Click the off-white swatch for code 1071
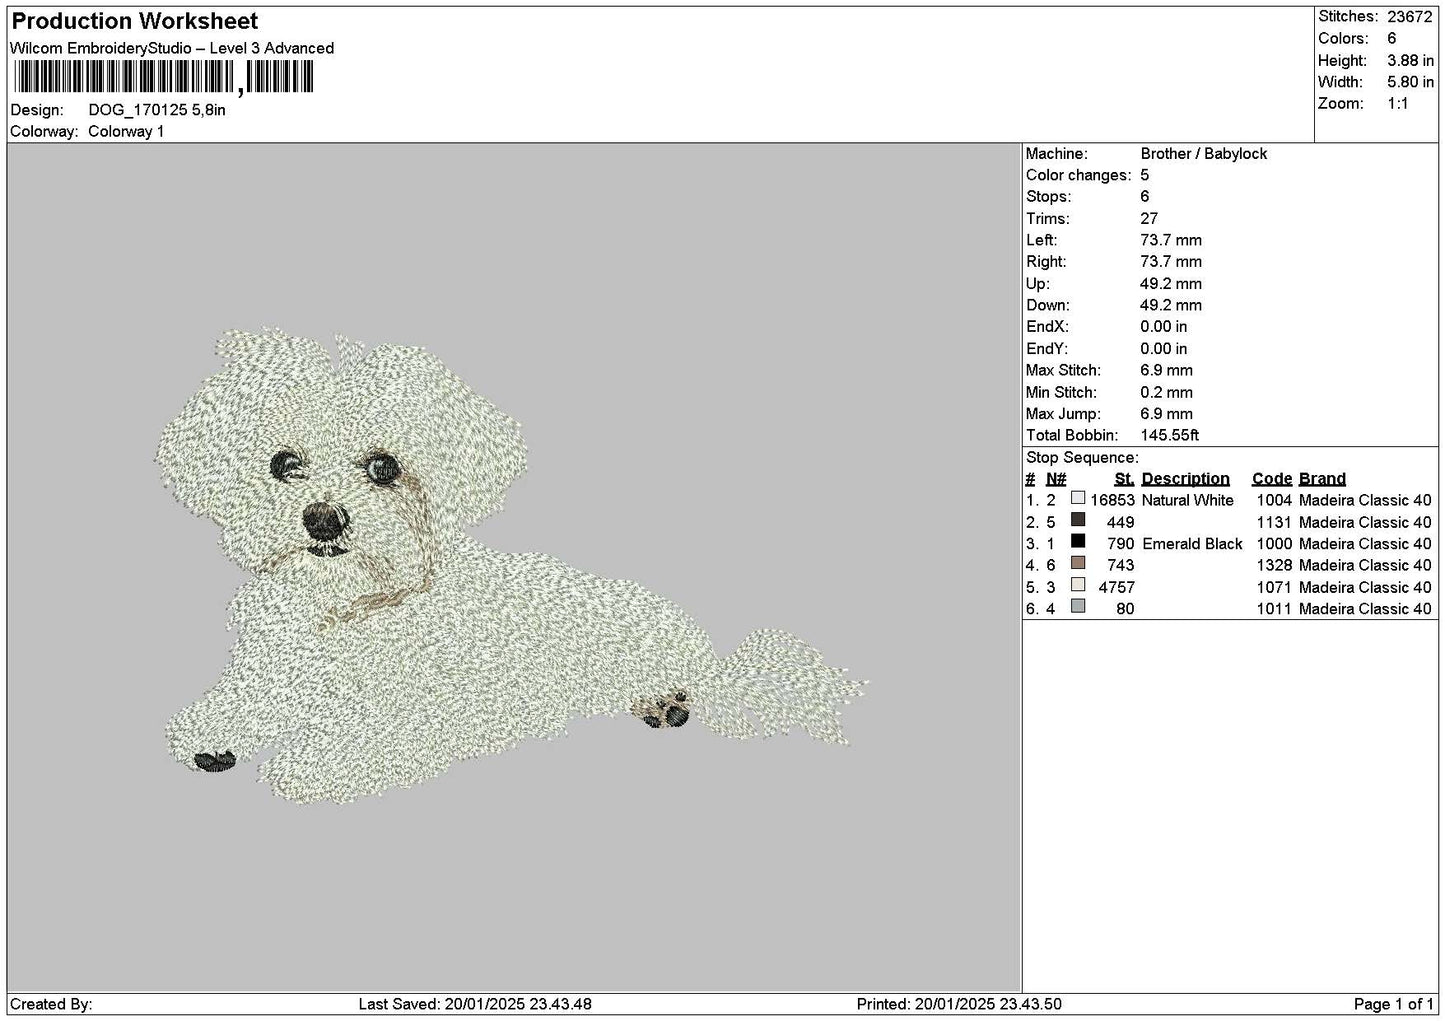This screenshot has width=1445, height=1021. click(x=1078, y=584)
